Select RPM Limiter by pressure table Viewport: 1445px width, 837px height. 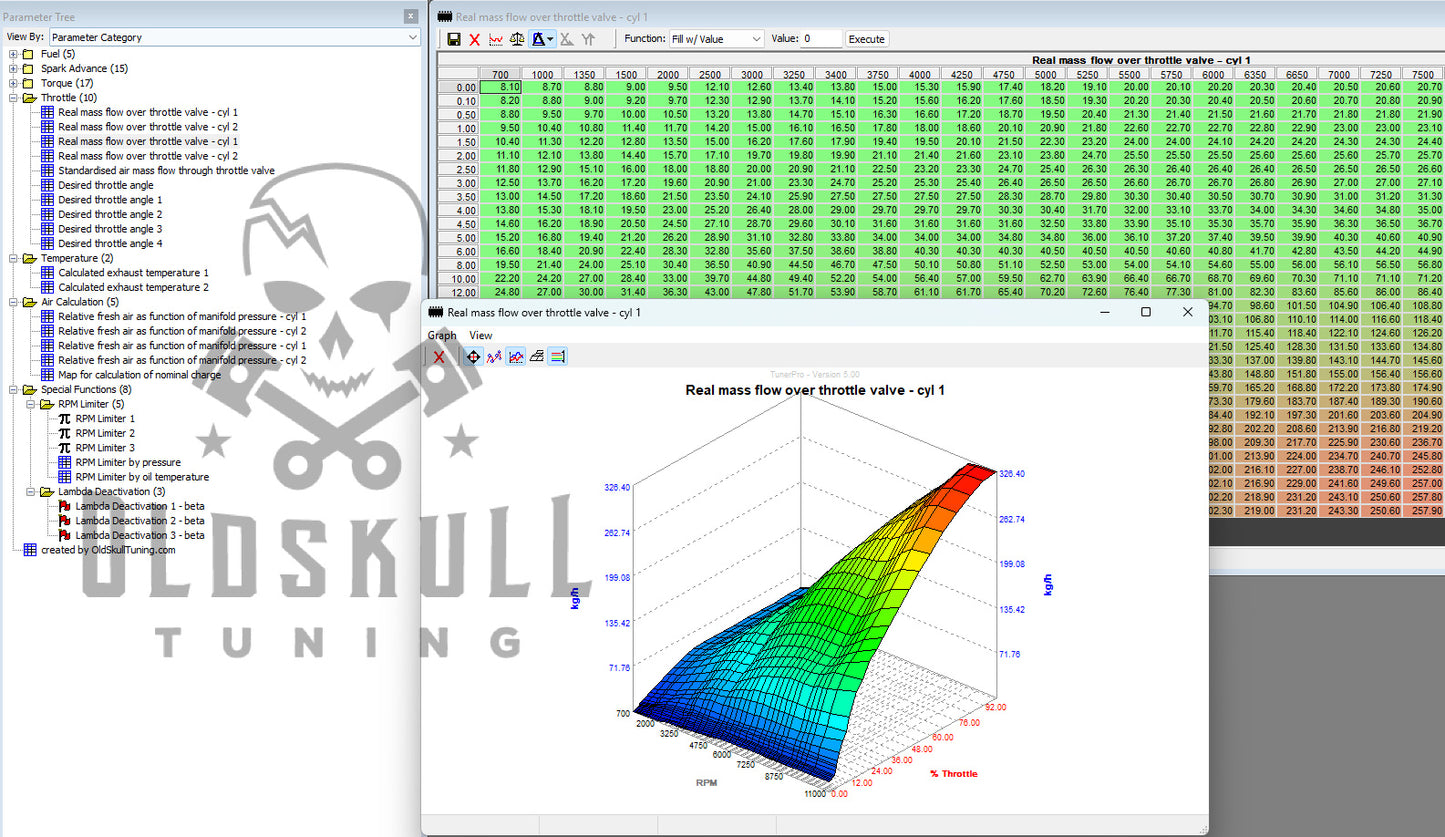pos(127,462)
